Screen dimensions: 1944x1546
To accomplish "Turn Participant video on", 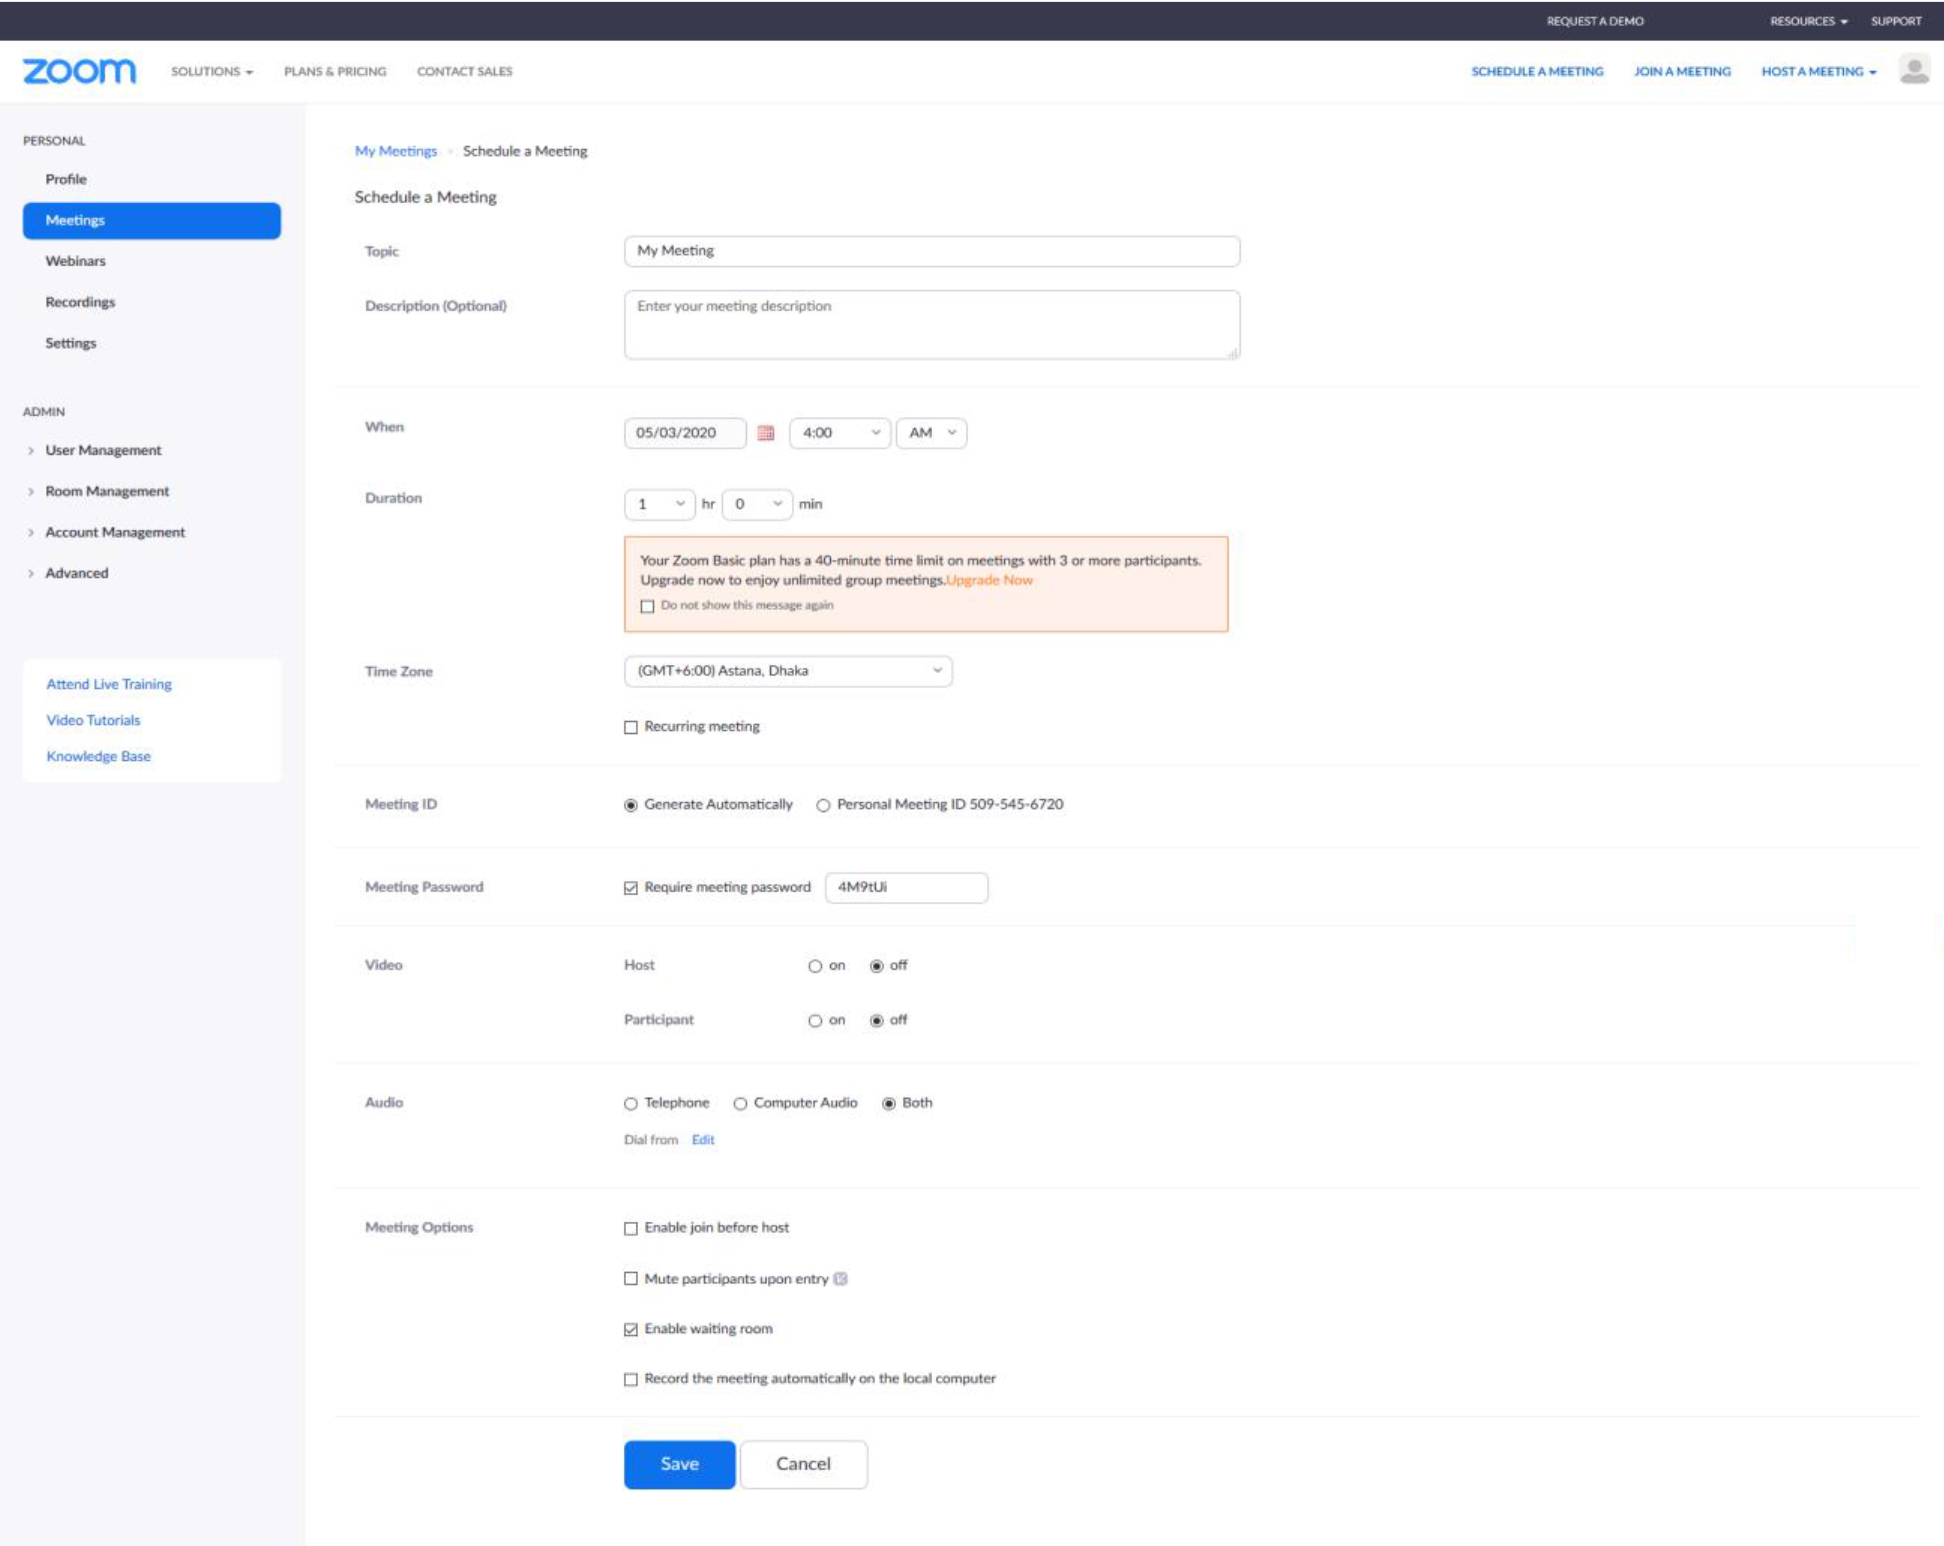I will [815, 1021].
